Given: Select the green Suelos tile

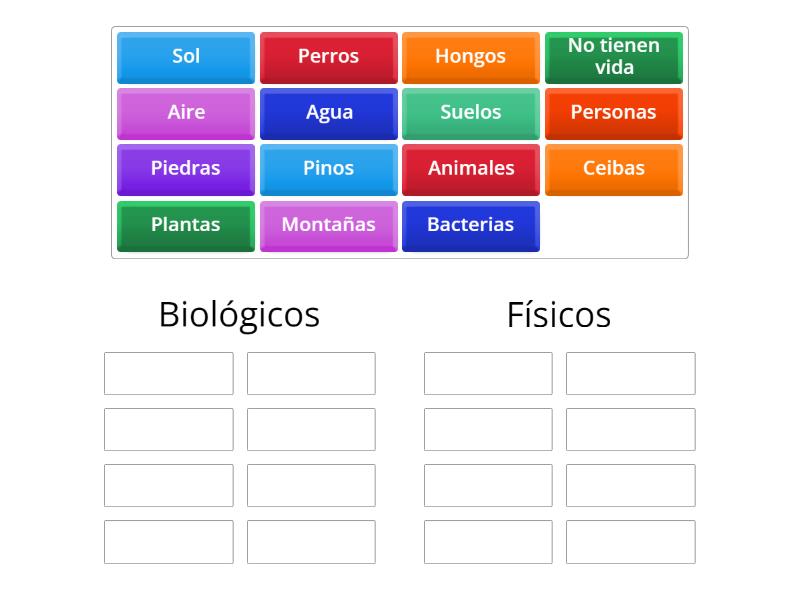Looking at the screenshot, I should pos(471,114).
